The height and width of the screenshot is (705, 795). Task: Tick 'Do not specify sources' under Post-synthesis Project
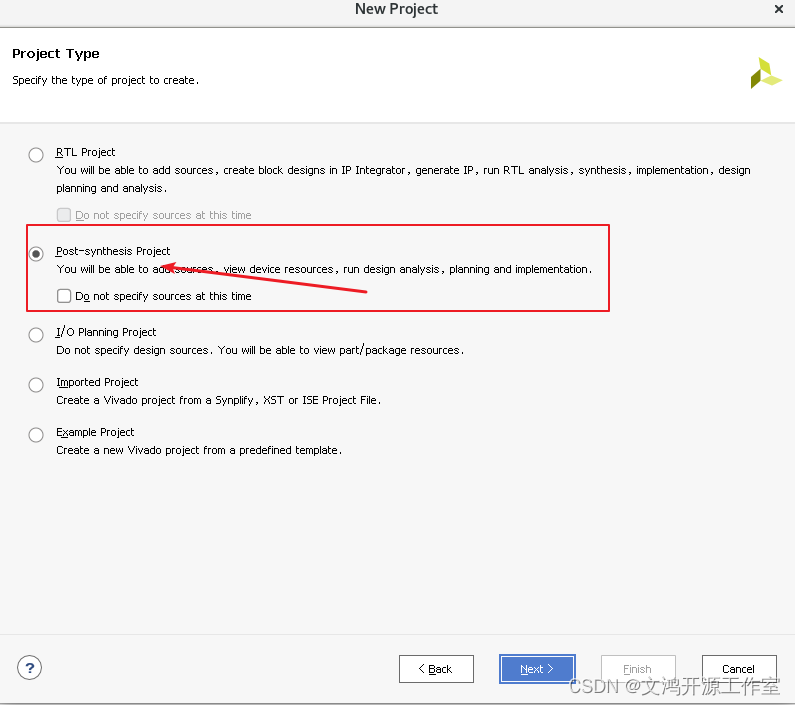click(64, 296)
